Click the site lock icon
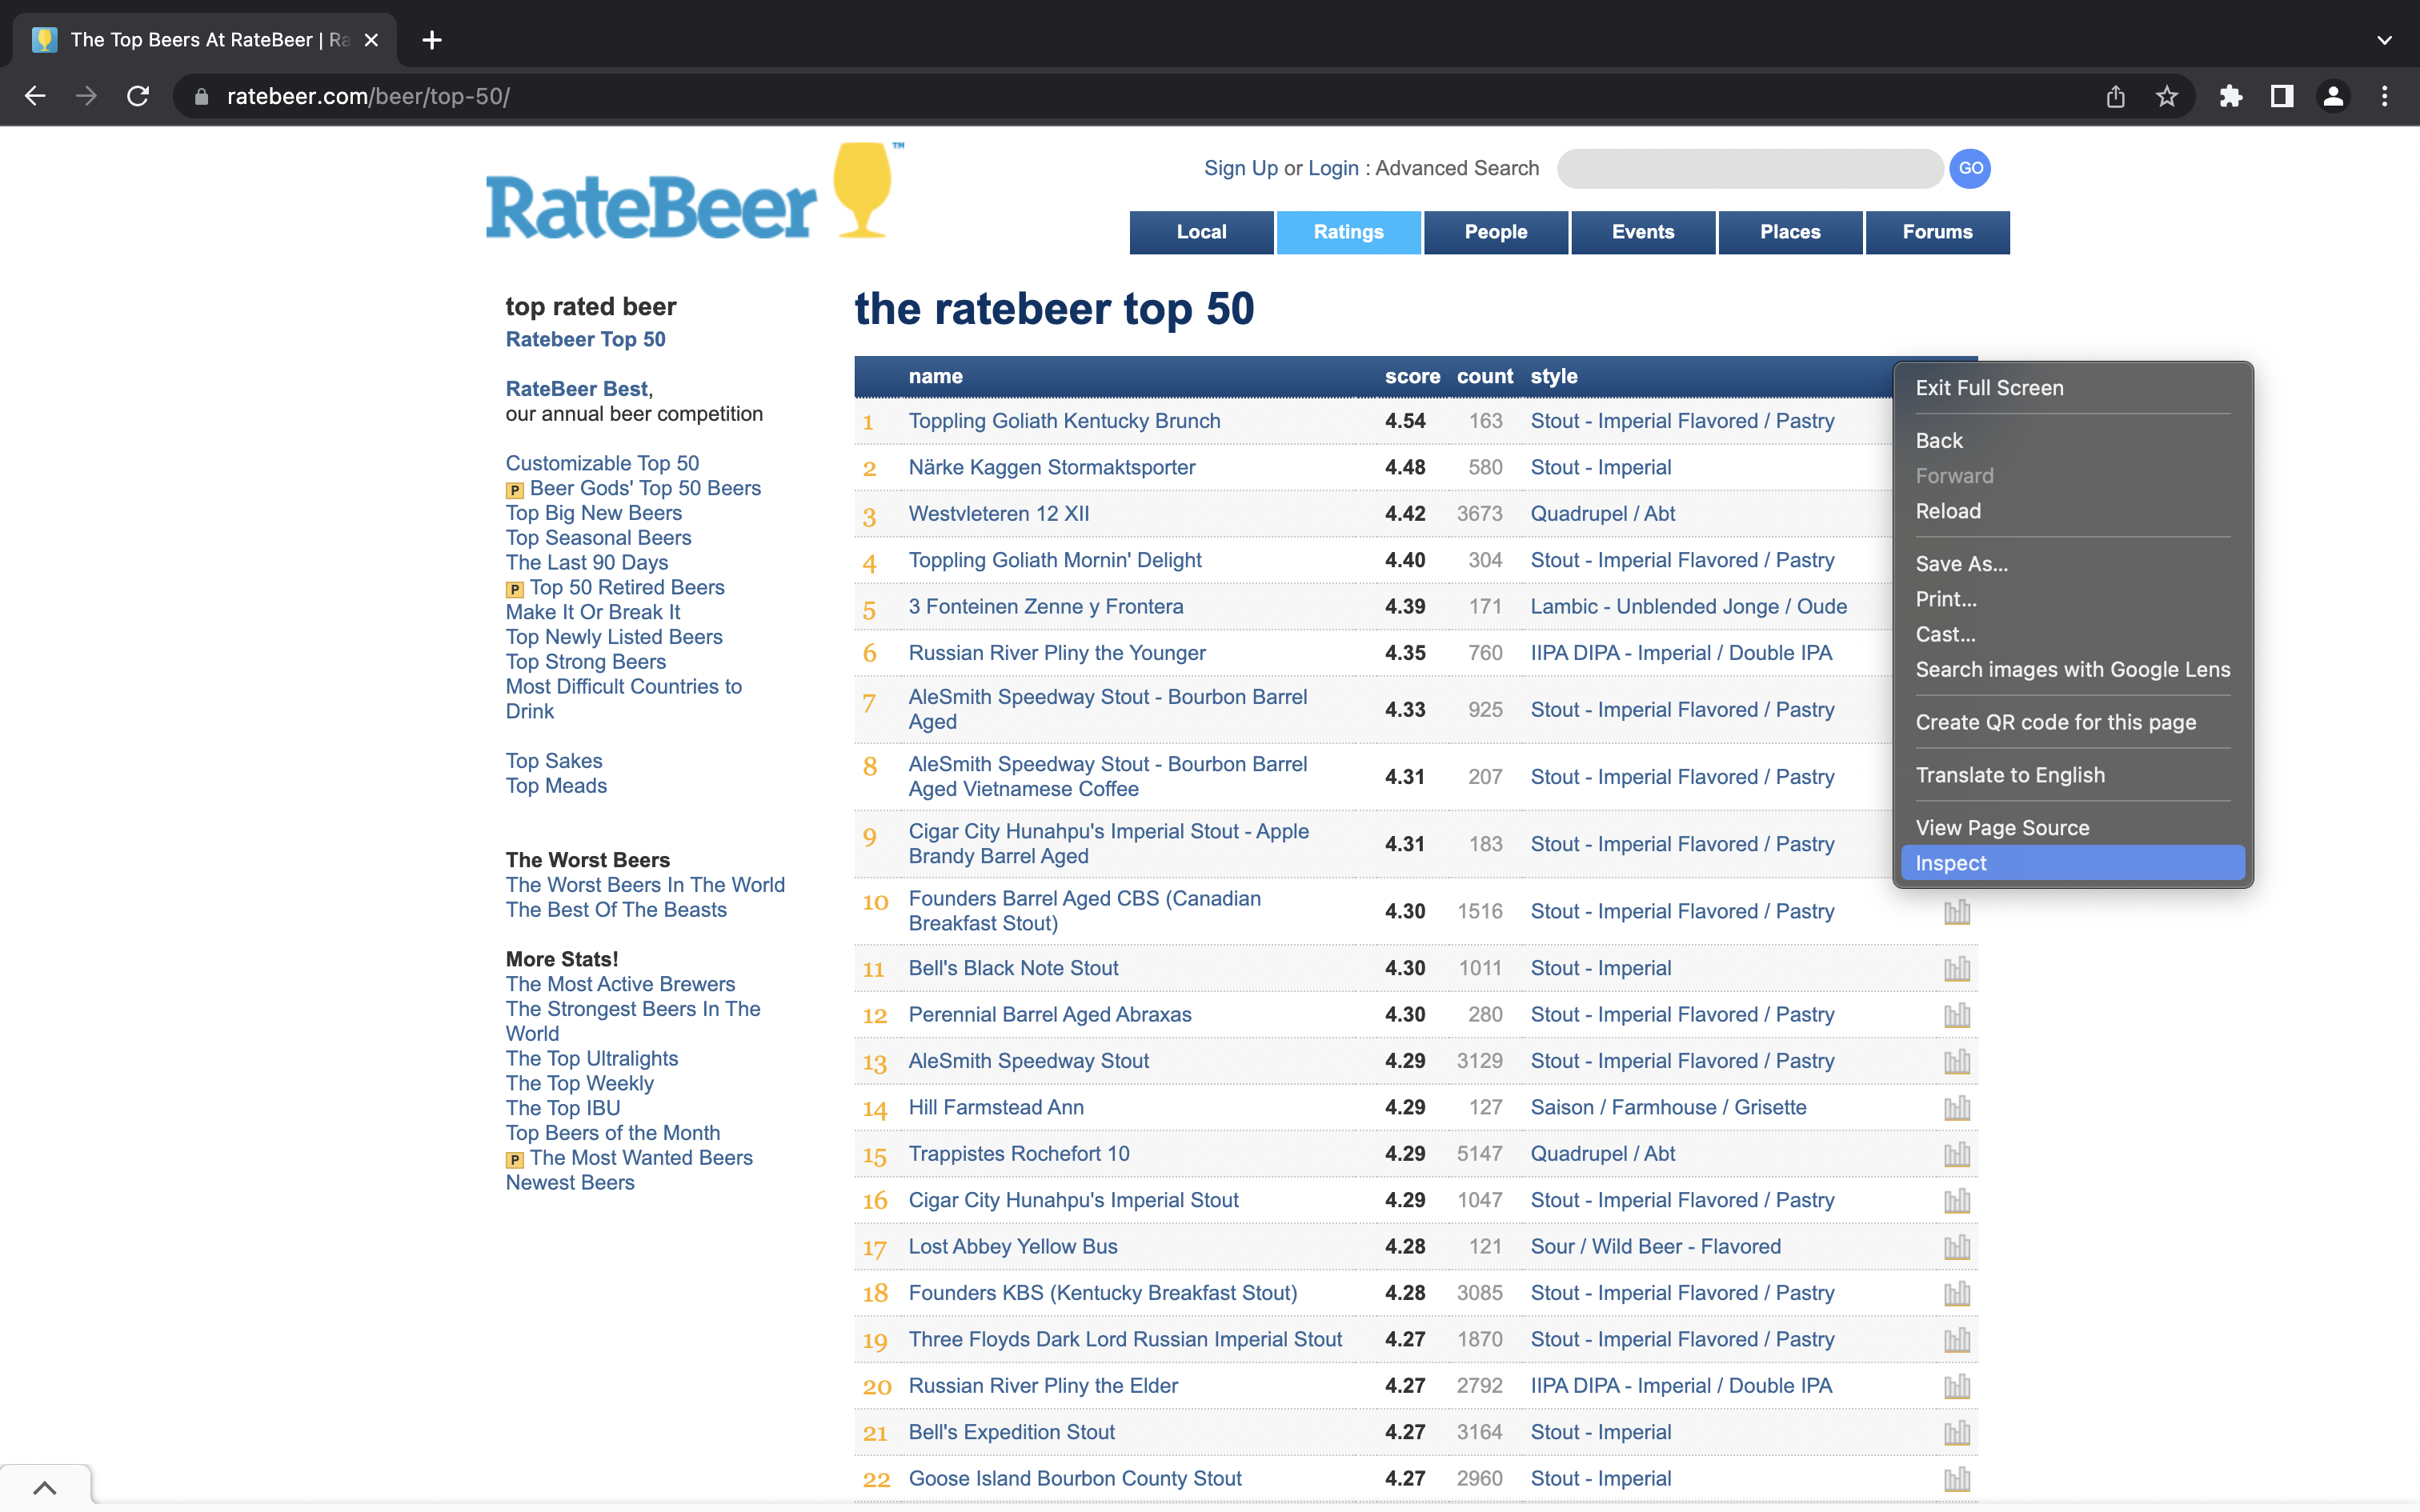The height and width of the screenshot is (1512, 2420). point(201,96)
